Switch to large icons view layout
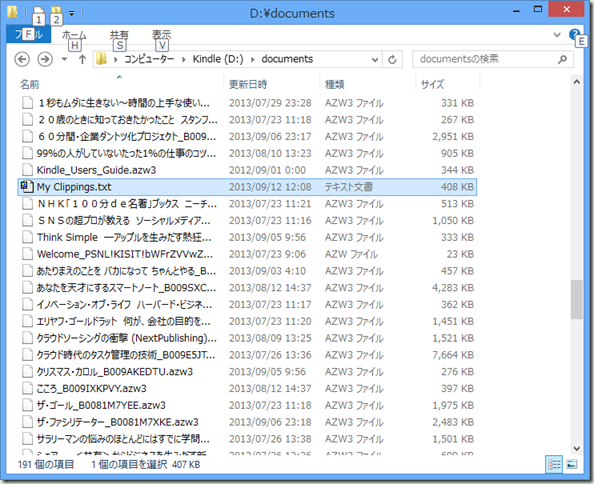 point(572,464)
